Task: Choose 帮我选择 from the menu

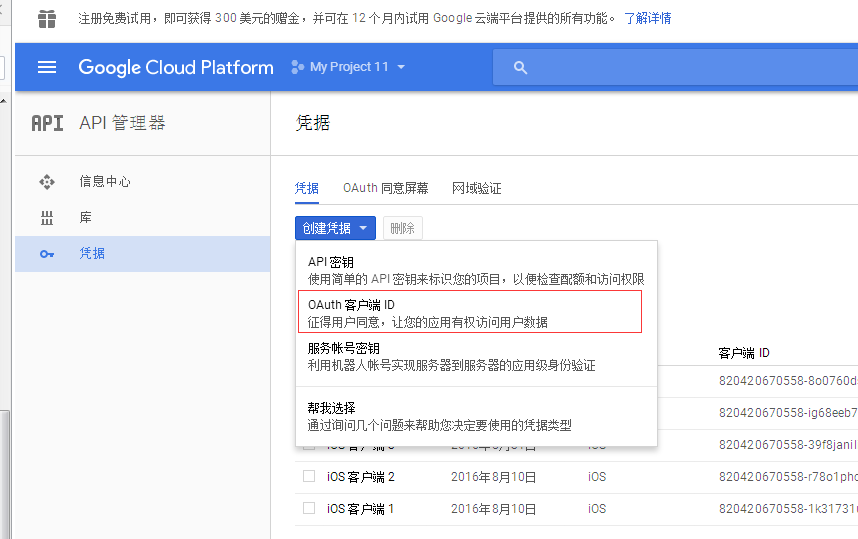Action: click(476, 416)
